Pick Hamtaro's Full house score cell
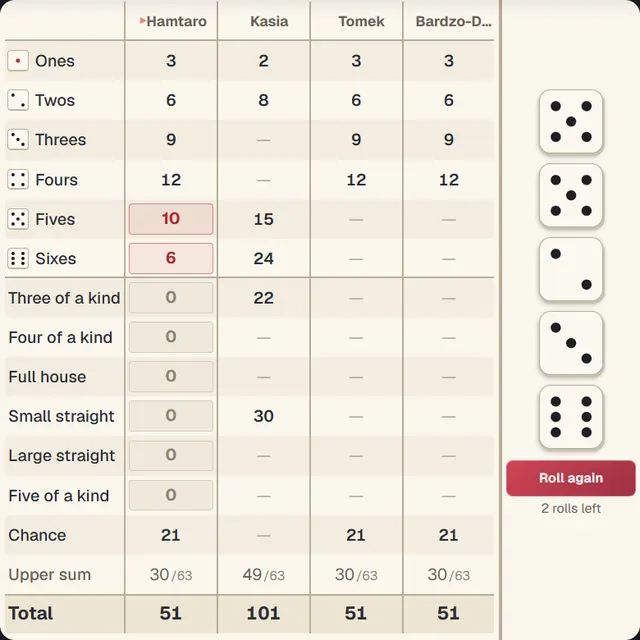Image resolution: width=640 pixels, height=640 pixels. (171, 376)
